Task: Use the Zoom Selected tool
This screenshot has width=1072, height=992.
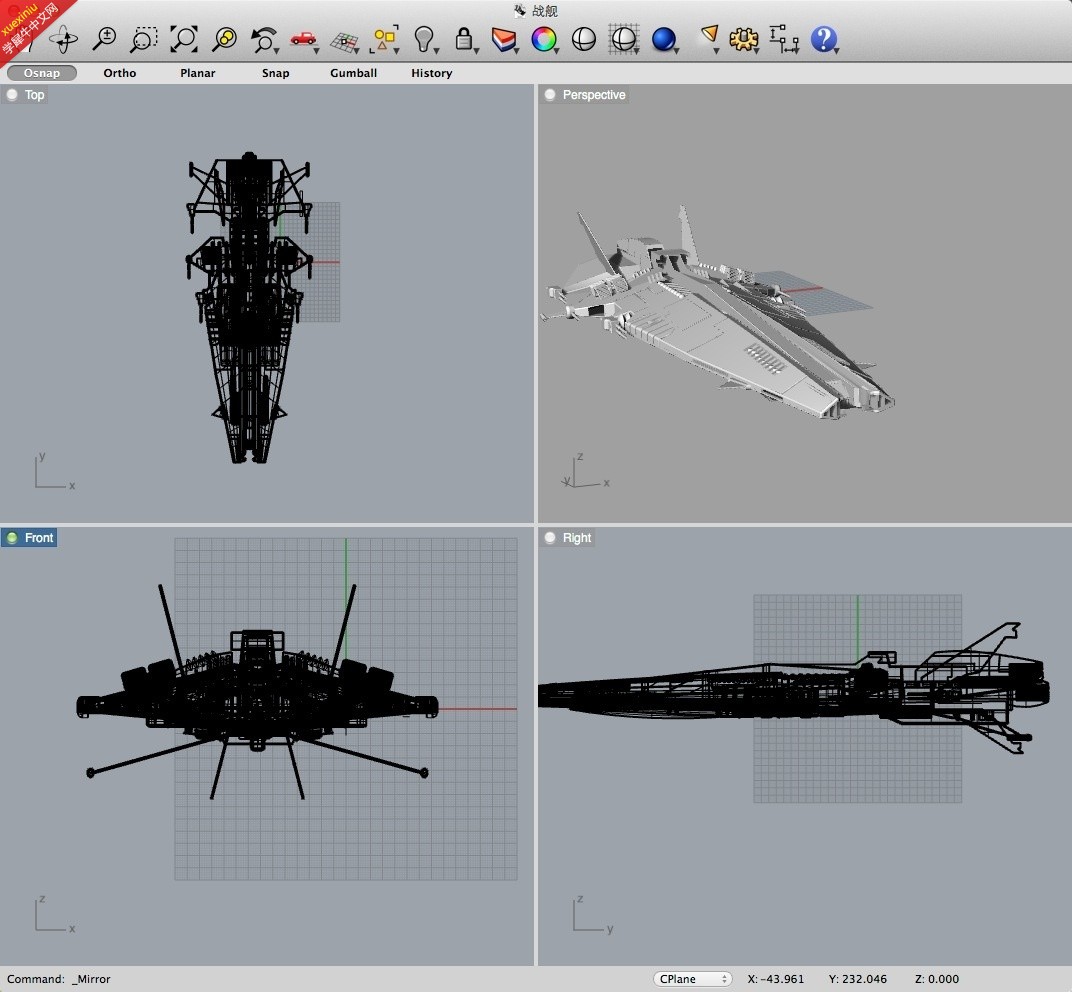Action: pyautogui.click(x=224, y=39)
